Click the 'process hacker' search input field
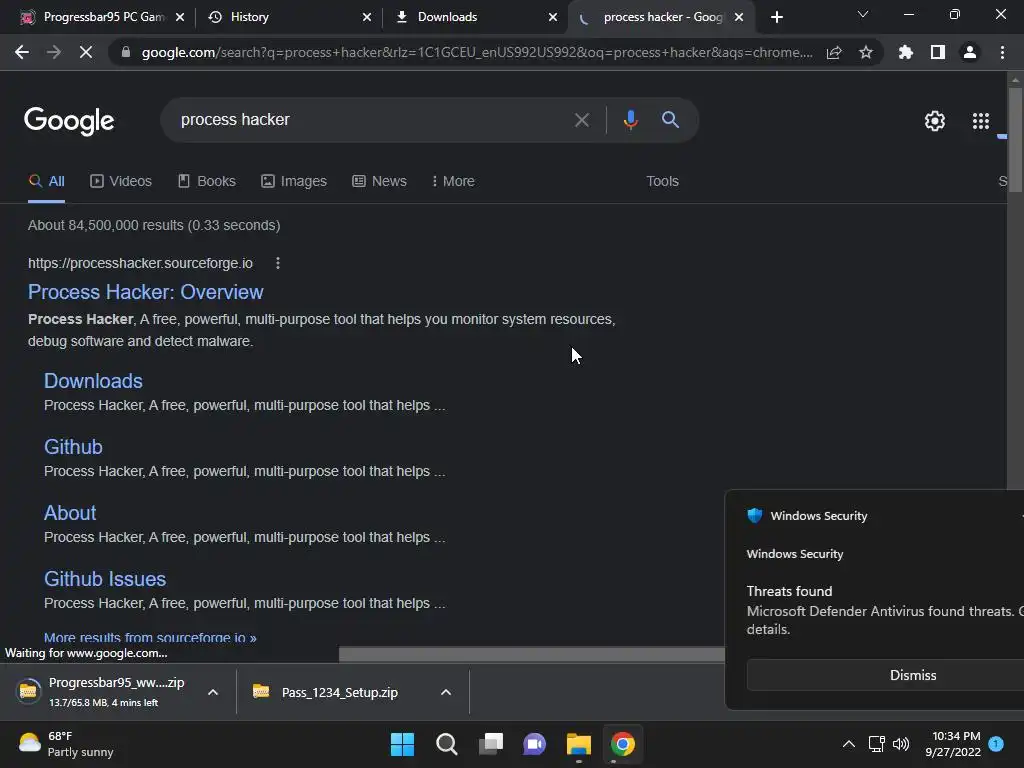Screen dimensions: 1024x768 (x=366, y=120)
